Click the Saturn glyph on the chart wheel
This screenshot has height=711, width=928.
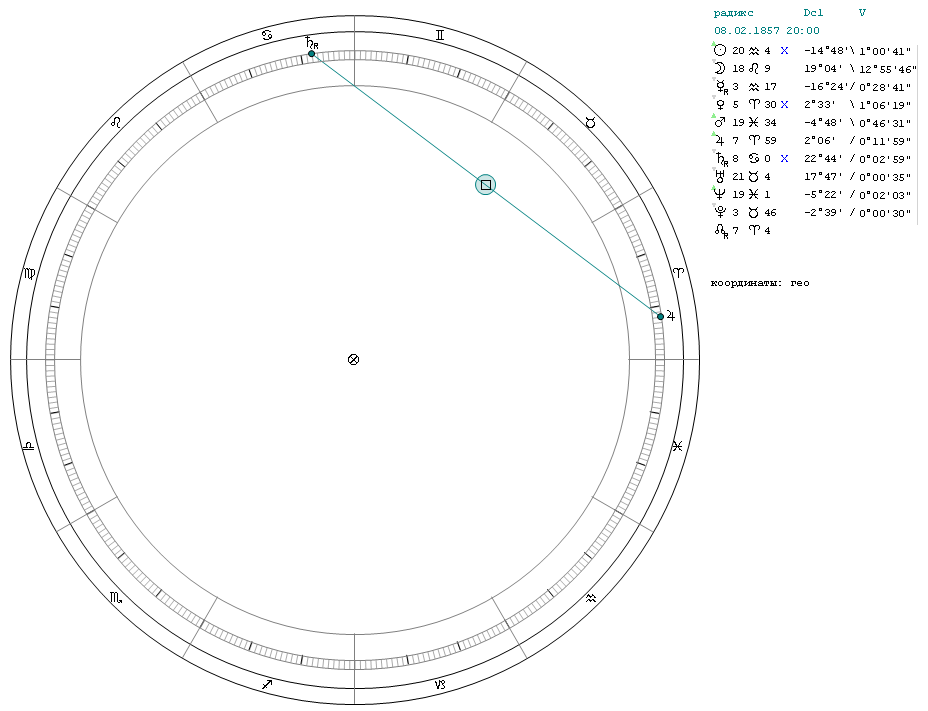pyautogui.click(x=311, y=43)
